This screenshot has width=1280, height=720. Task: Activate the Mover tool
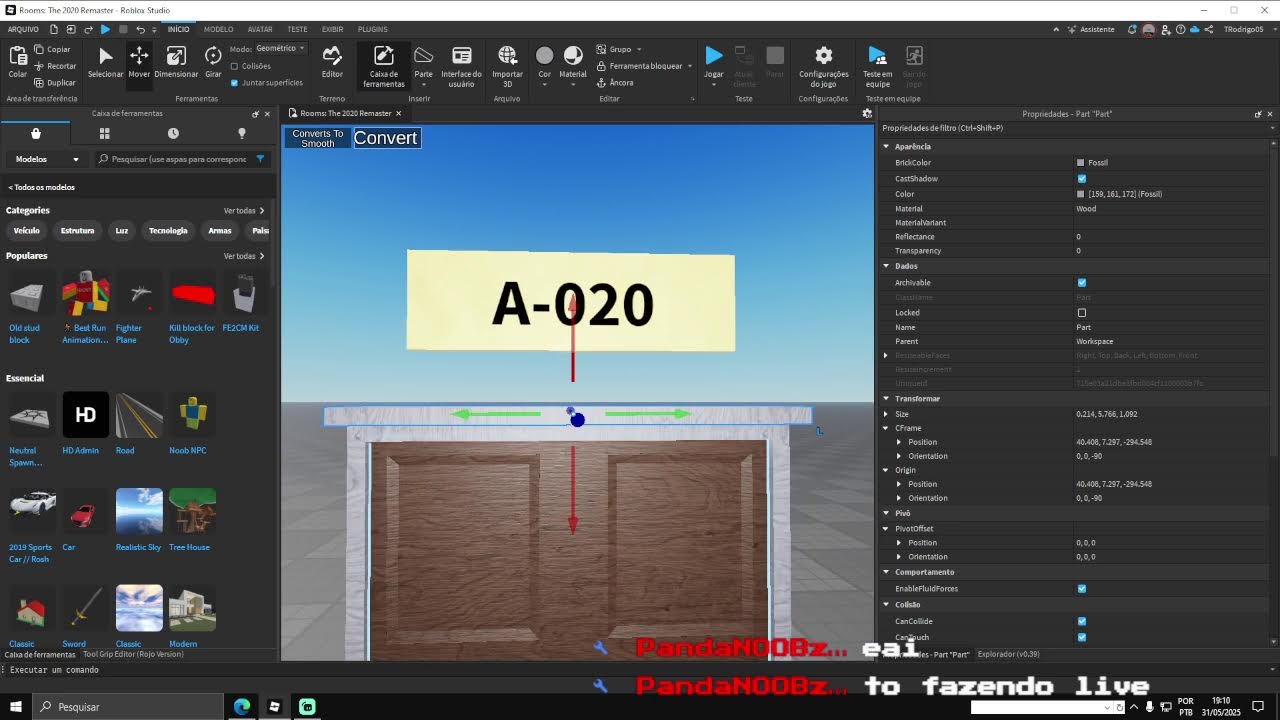point(139,62)
